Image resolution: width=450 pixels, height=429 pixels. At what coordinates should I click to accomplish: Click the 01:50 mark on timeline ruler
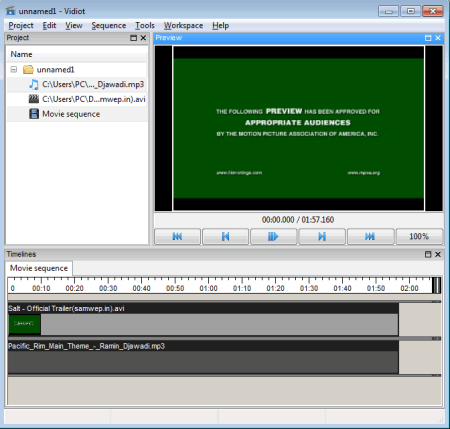[376, 288]
